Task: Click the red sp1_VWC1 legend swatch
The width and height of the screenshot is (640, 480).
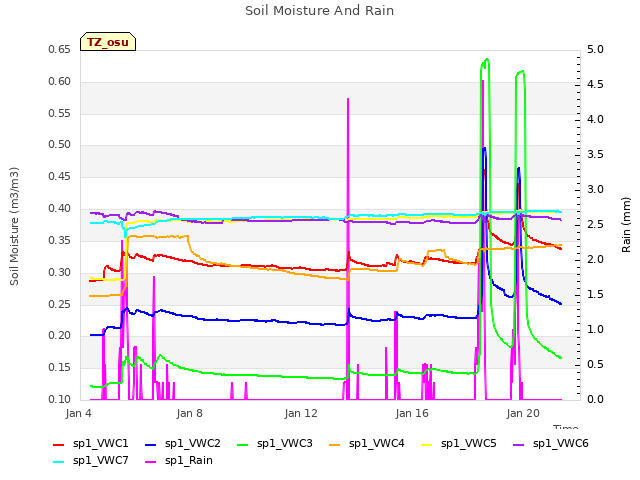Action: pos(59,445)
